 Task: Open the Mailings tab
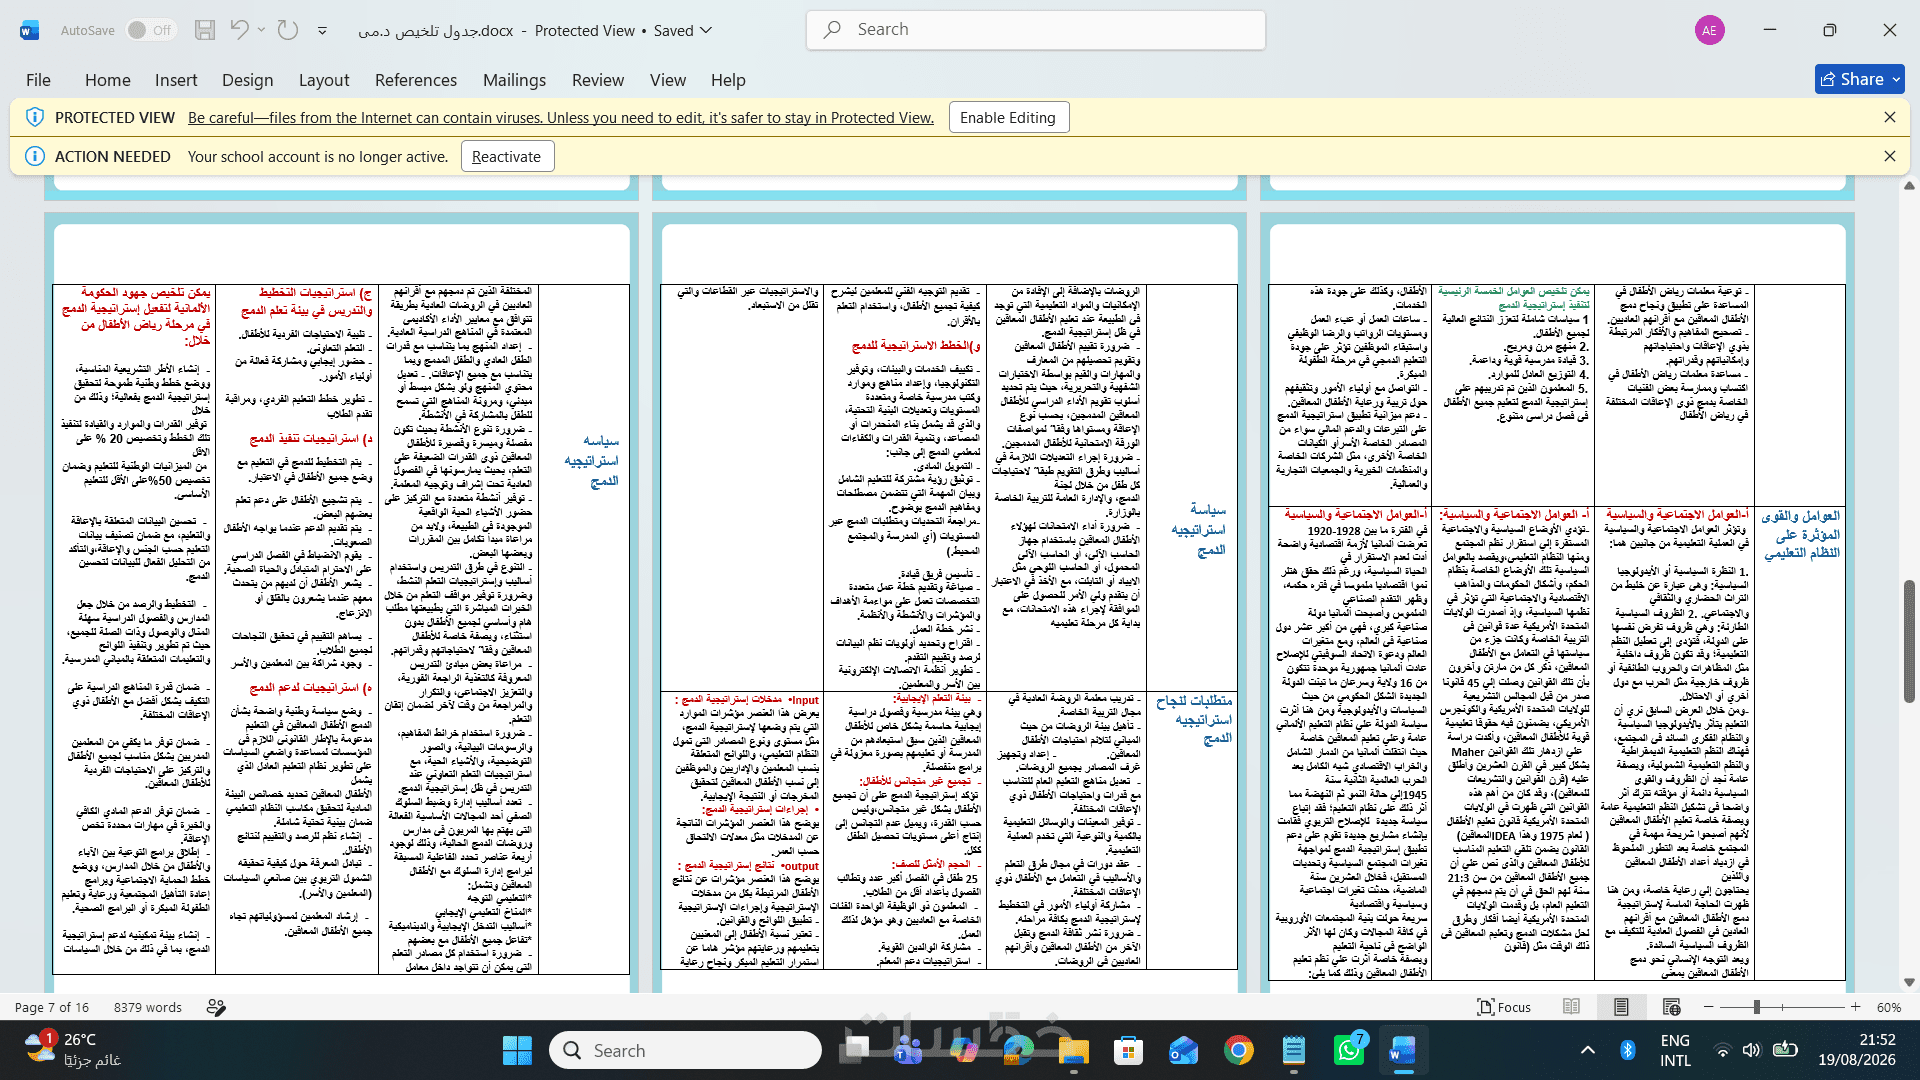click(x=514, y=80)
